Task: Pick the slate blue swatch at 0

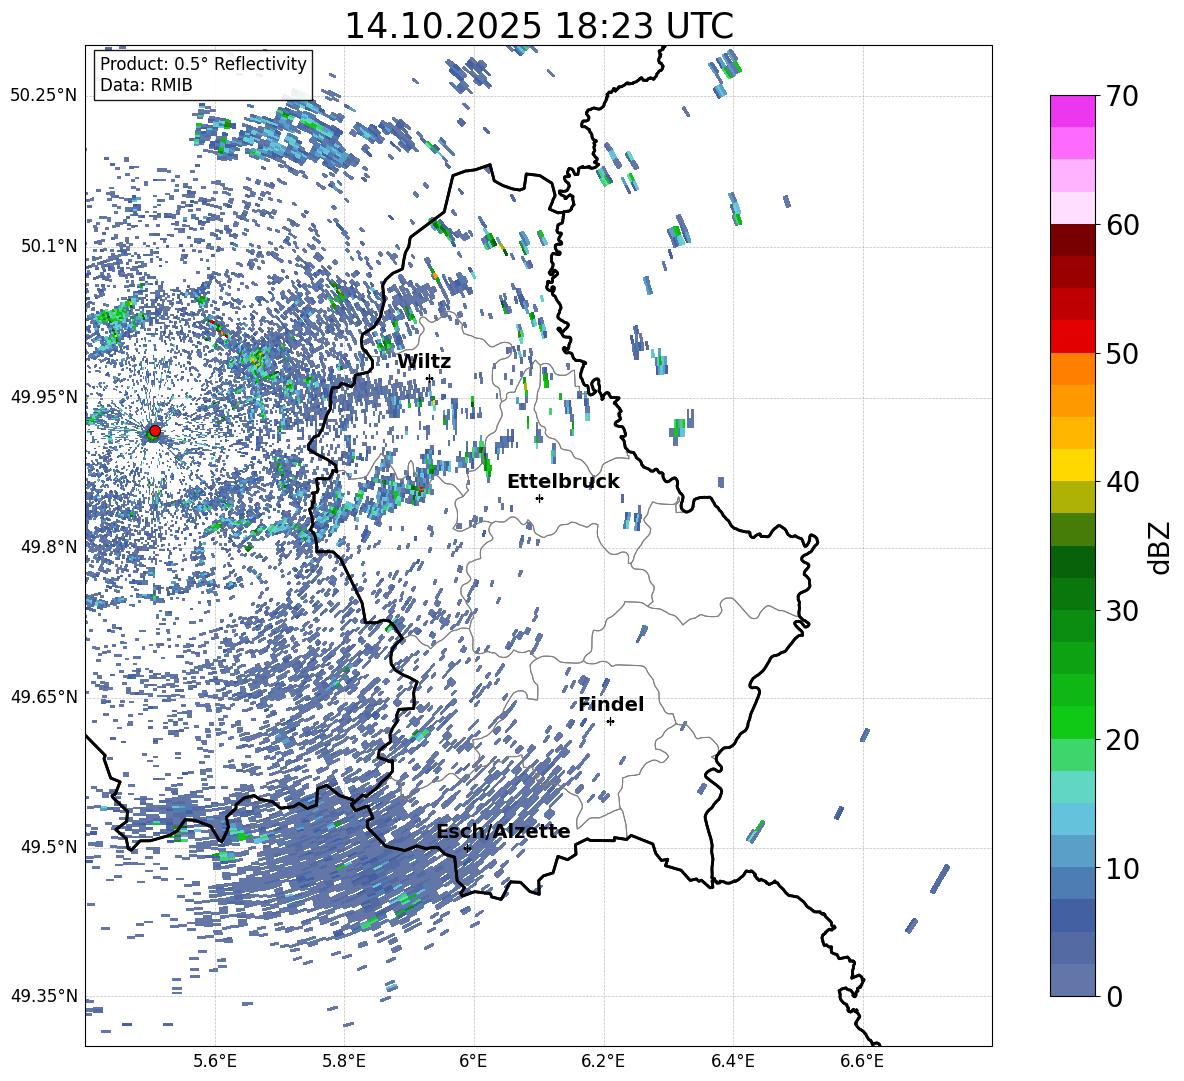Action: point(1073,981)
